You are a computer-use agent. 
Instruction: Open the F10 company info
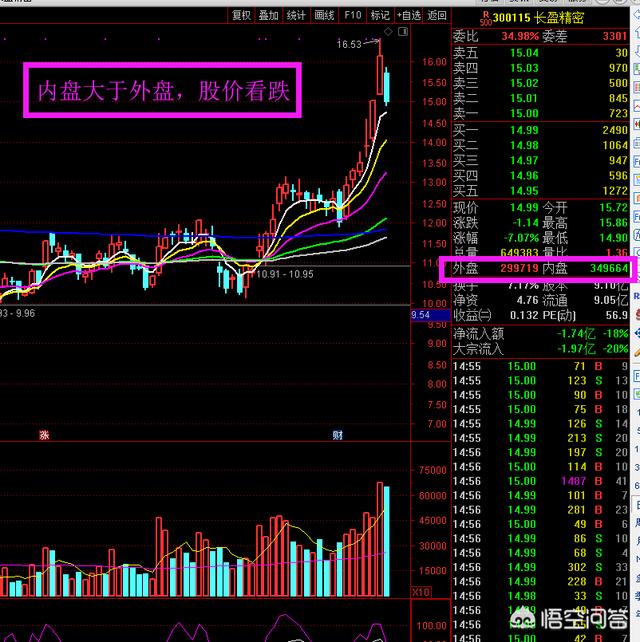pos(352,15)
